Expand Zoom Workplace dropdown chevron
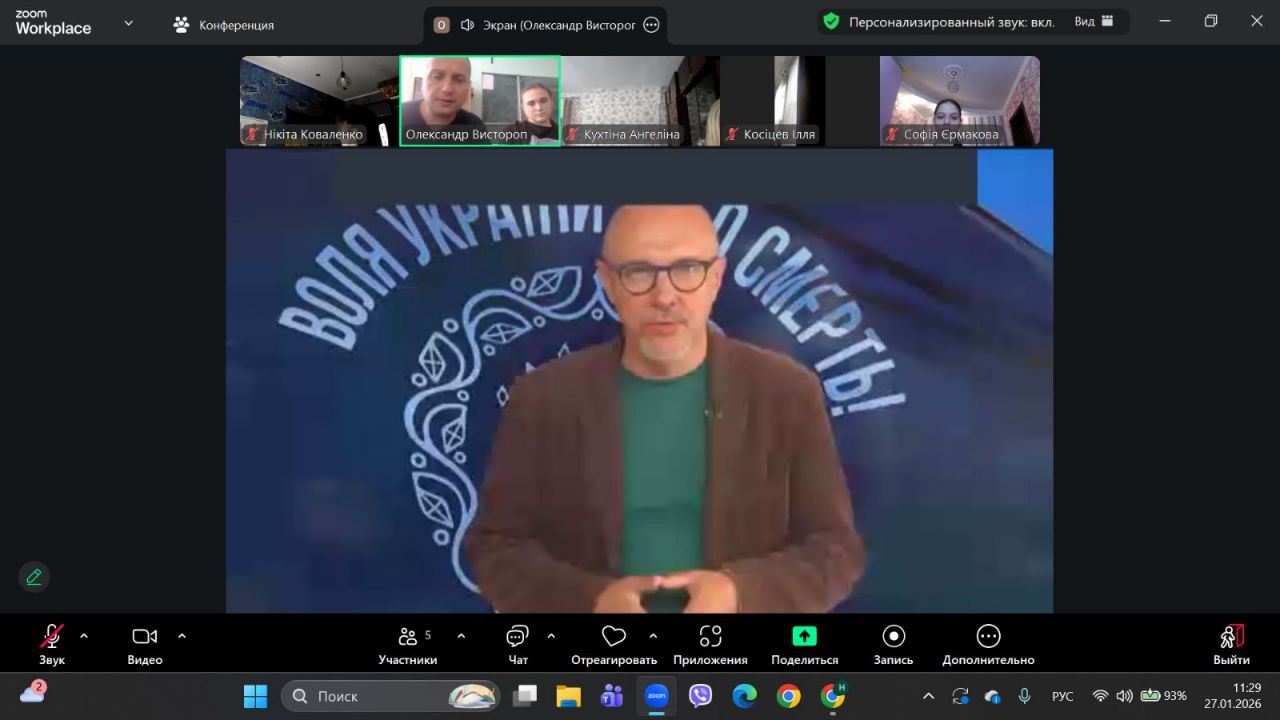The height and width of the screenshot is (720, 1280). tap(128, 22)
